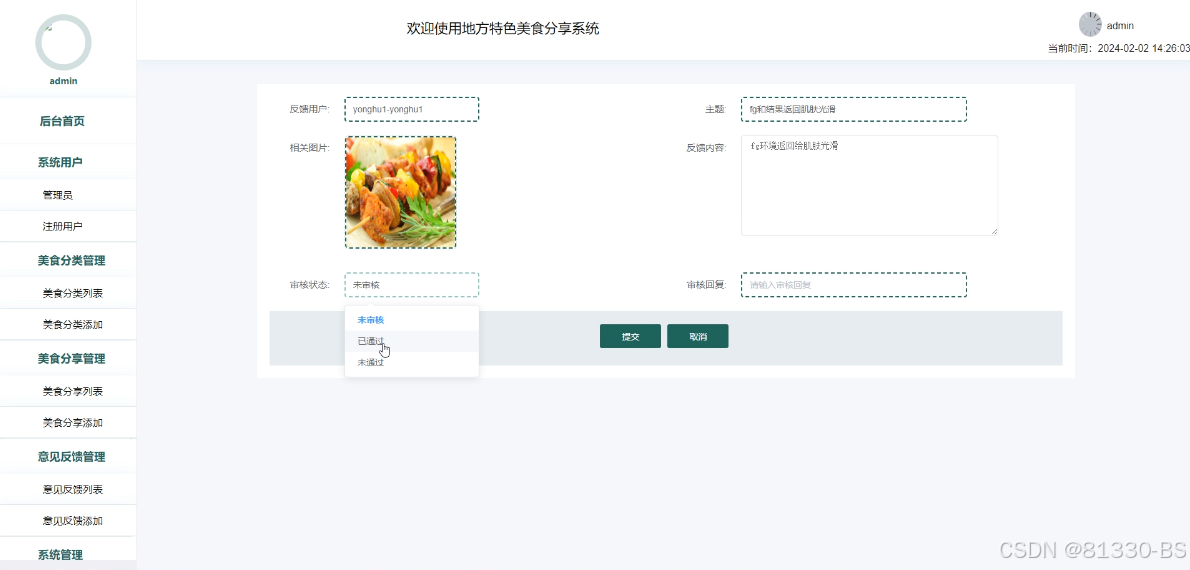Viewport: 1190px width, 570px height.
Task: Open the 注册用户 page
Action: click(x=62, y=226)
